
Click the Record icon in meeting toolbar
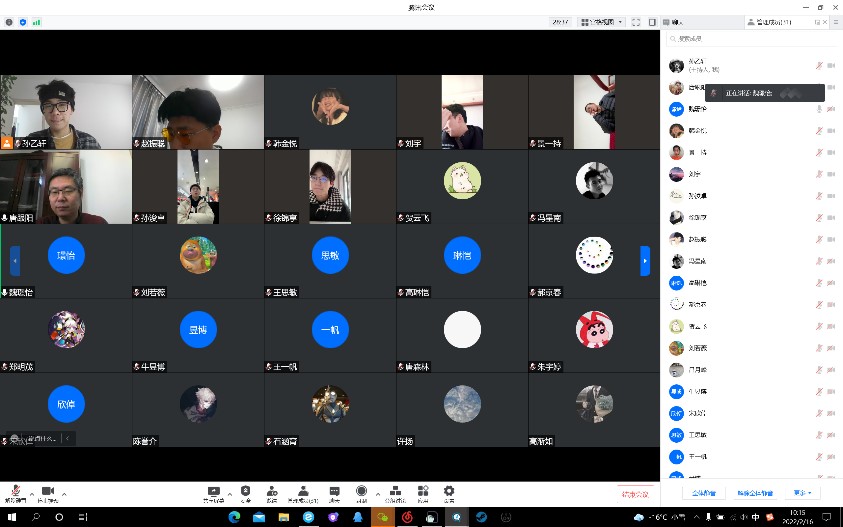[361, 492]
